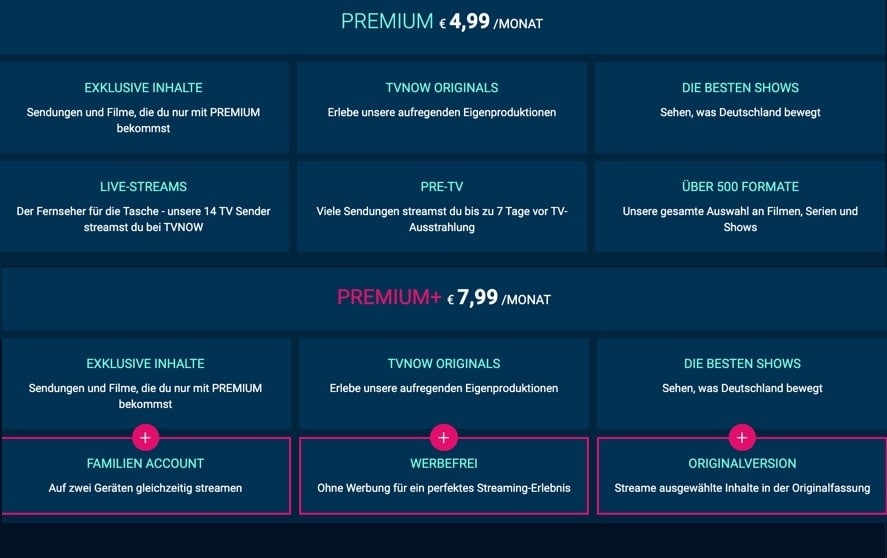The width and height of the screenshot is (887, 558).
Task: Click the Live-Streams feature tile
Action: (144, 206)
